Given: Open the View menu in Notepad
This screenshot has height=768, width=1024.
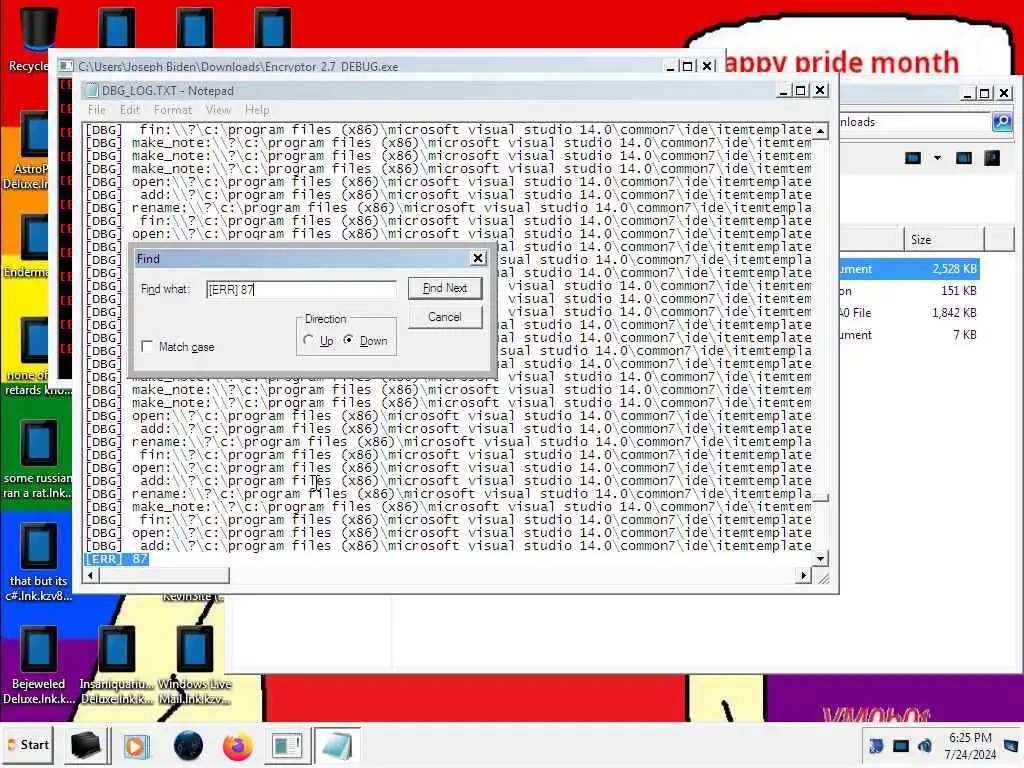Looking at the screenshot, I should [218, 110].
